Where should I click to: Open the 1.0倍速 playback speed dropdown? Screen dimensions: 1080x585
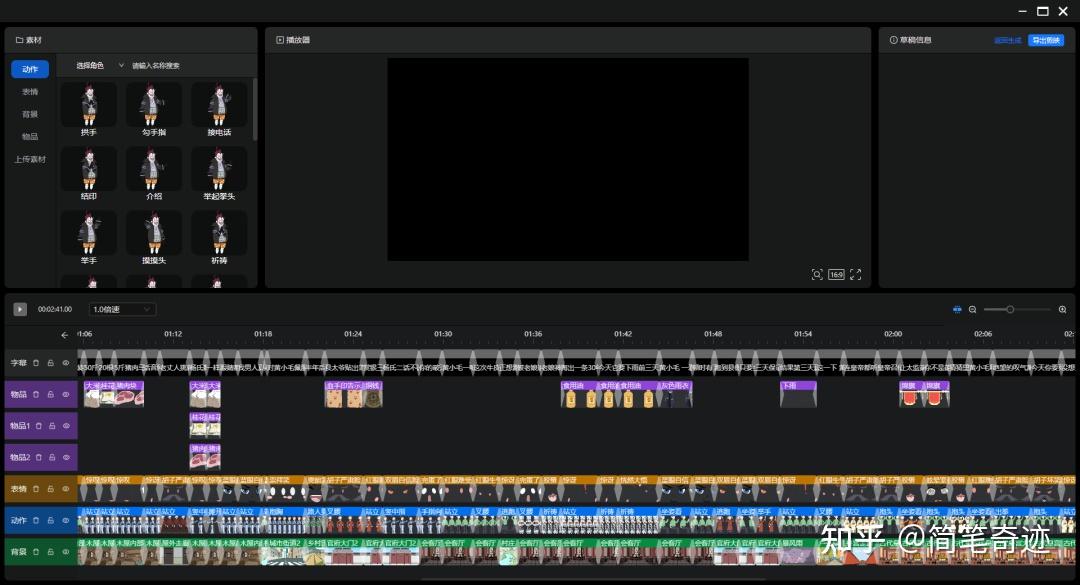[122, 309]
